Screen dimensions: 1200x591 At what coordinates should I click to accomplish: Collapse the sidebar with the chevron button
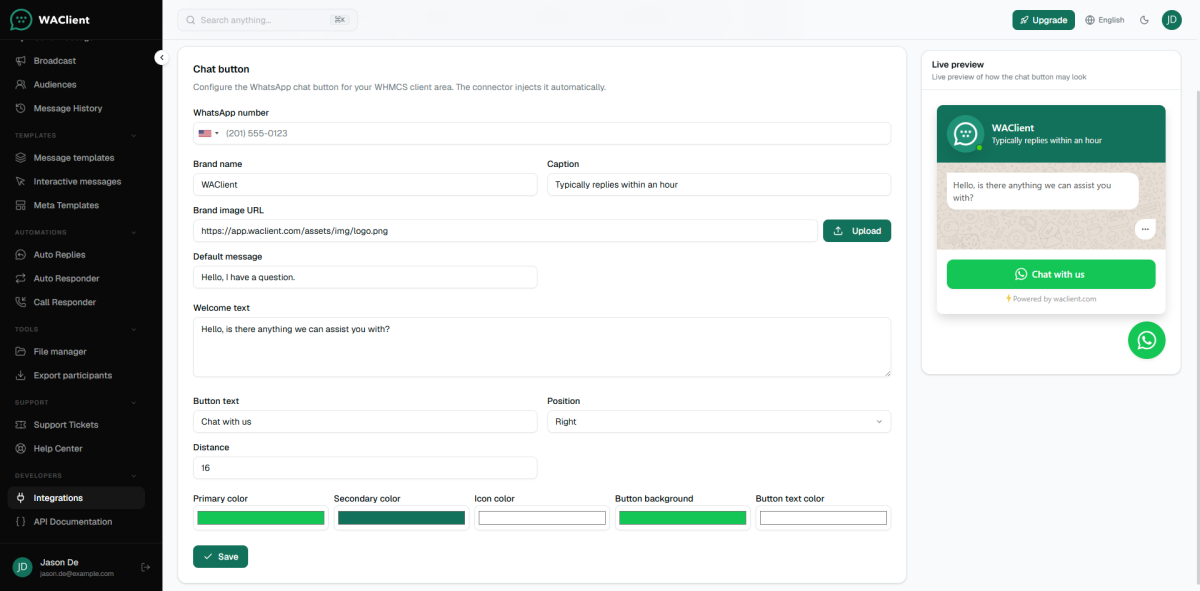coord(162,58)
